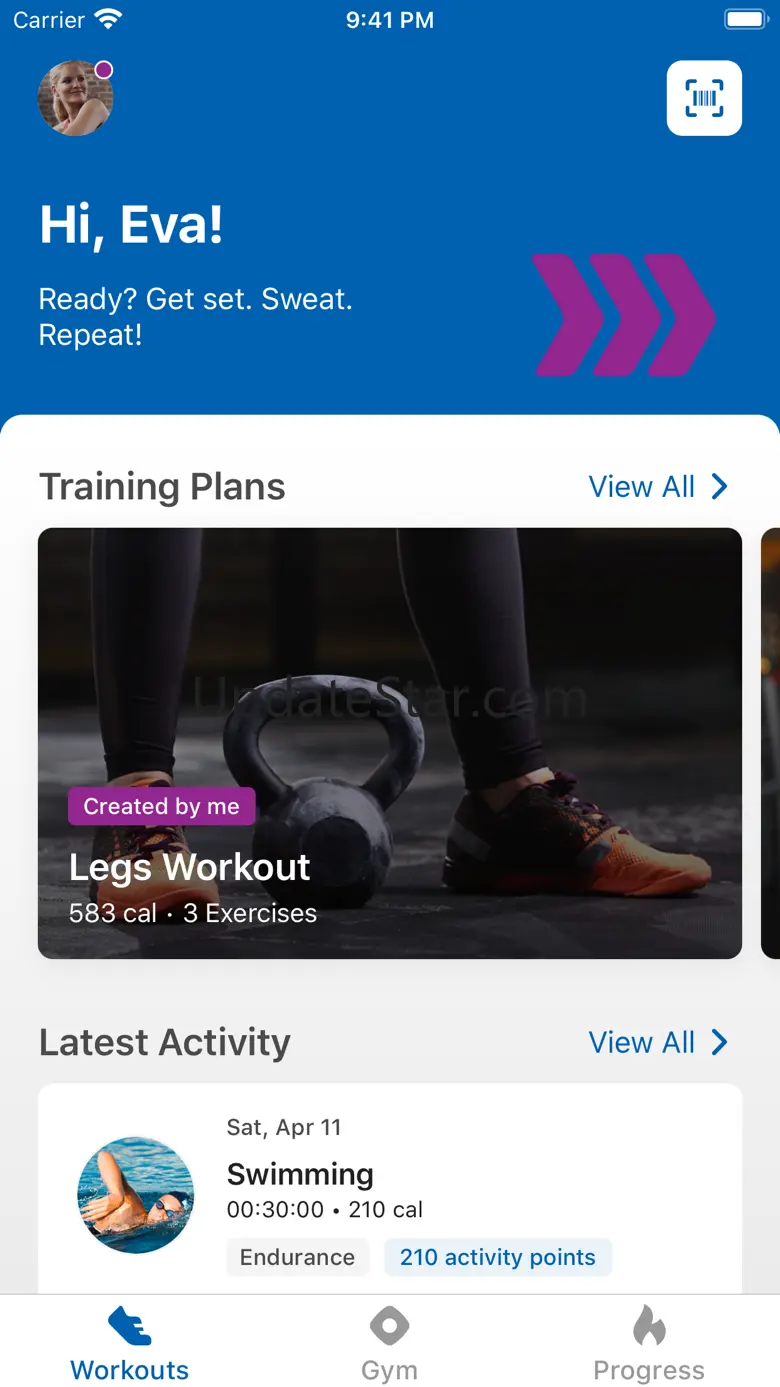Select the Workouts tab label
This screenshot has height=1387, width=780.
[x=130, y=1370]
